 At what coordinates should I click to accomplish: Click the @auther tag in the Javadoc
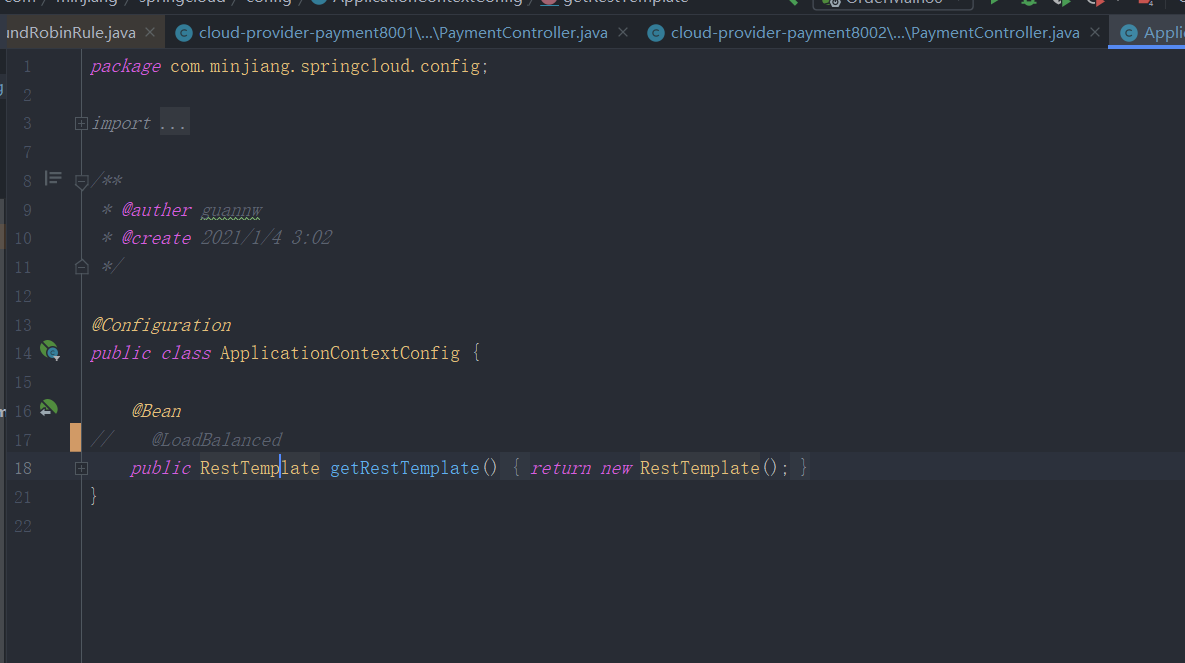pos(156,210)
